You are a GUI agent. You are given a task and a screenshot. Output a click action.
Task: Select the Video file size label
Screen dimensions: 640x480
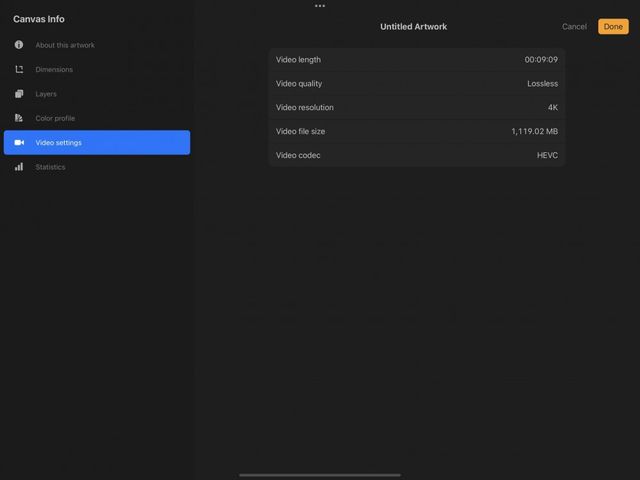pos(300,131)
